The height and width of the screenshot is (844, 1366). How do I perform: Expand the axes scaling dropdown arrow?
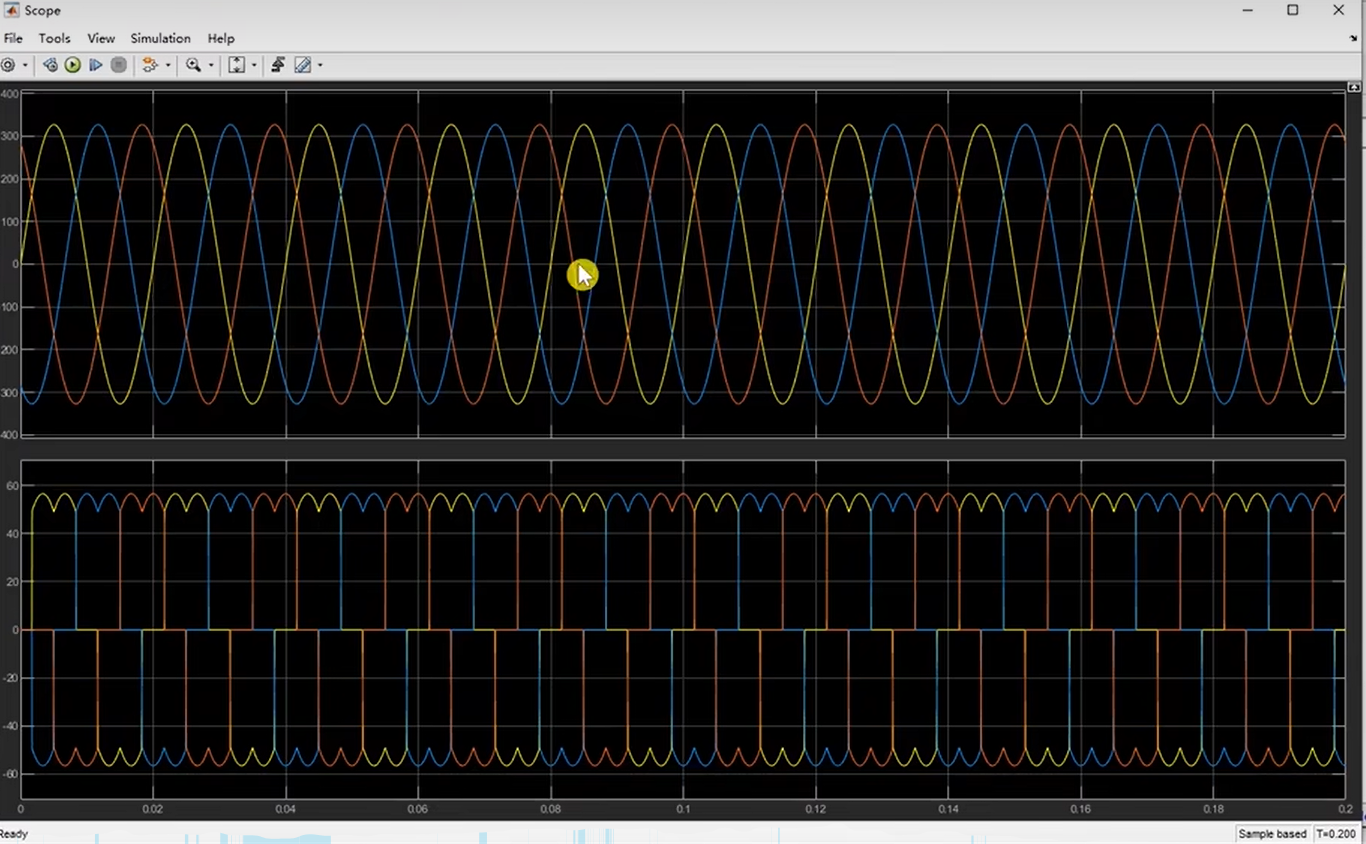pos(254,65)
